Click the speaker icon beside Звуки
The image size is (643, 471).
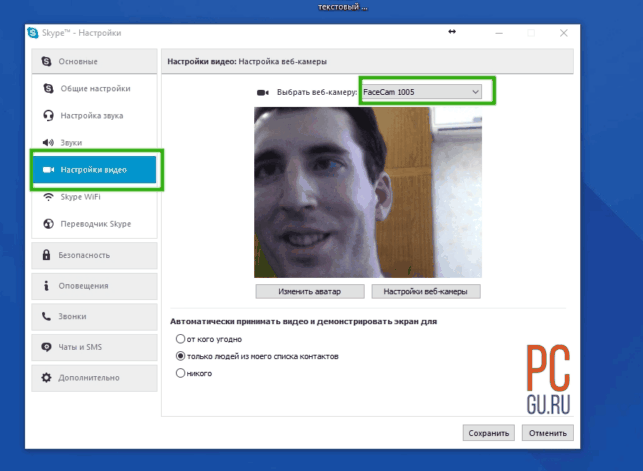[48, 143]
